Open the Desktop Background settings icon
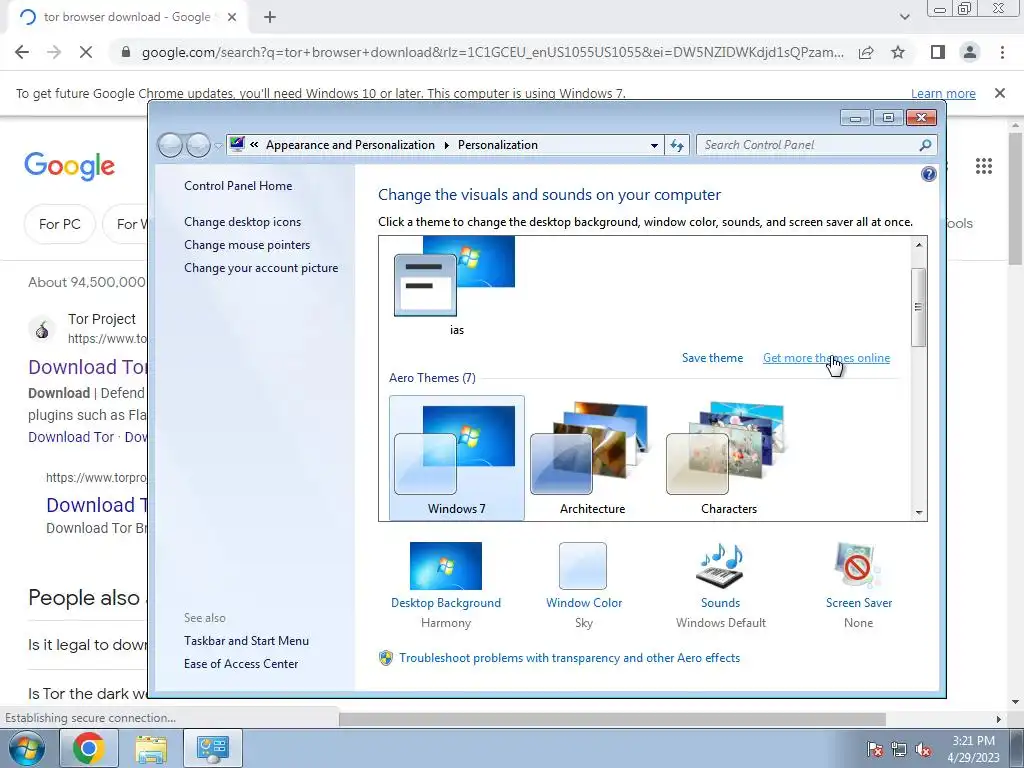Image resolution: width=1024 pixels, height=768 pixels. [x=445, y=566]
